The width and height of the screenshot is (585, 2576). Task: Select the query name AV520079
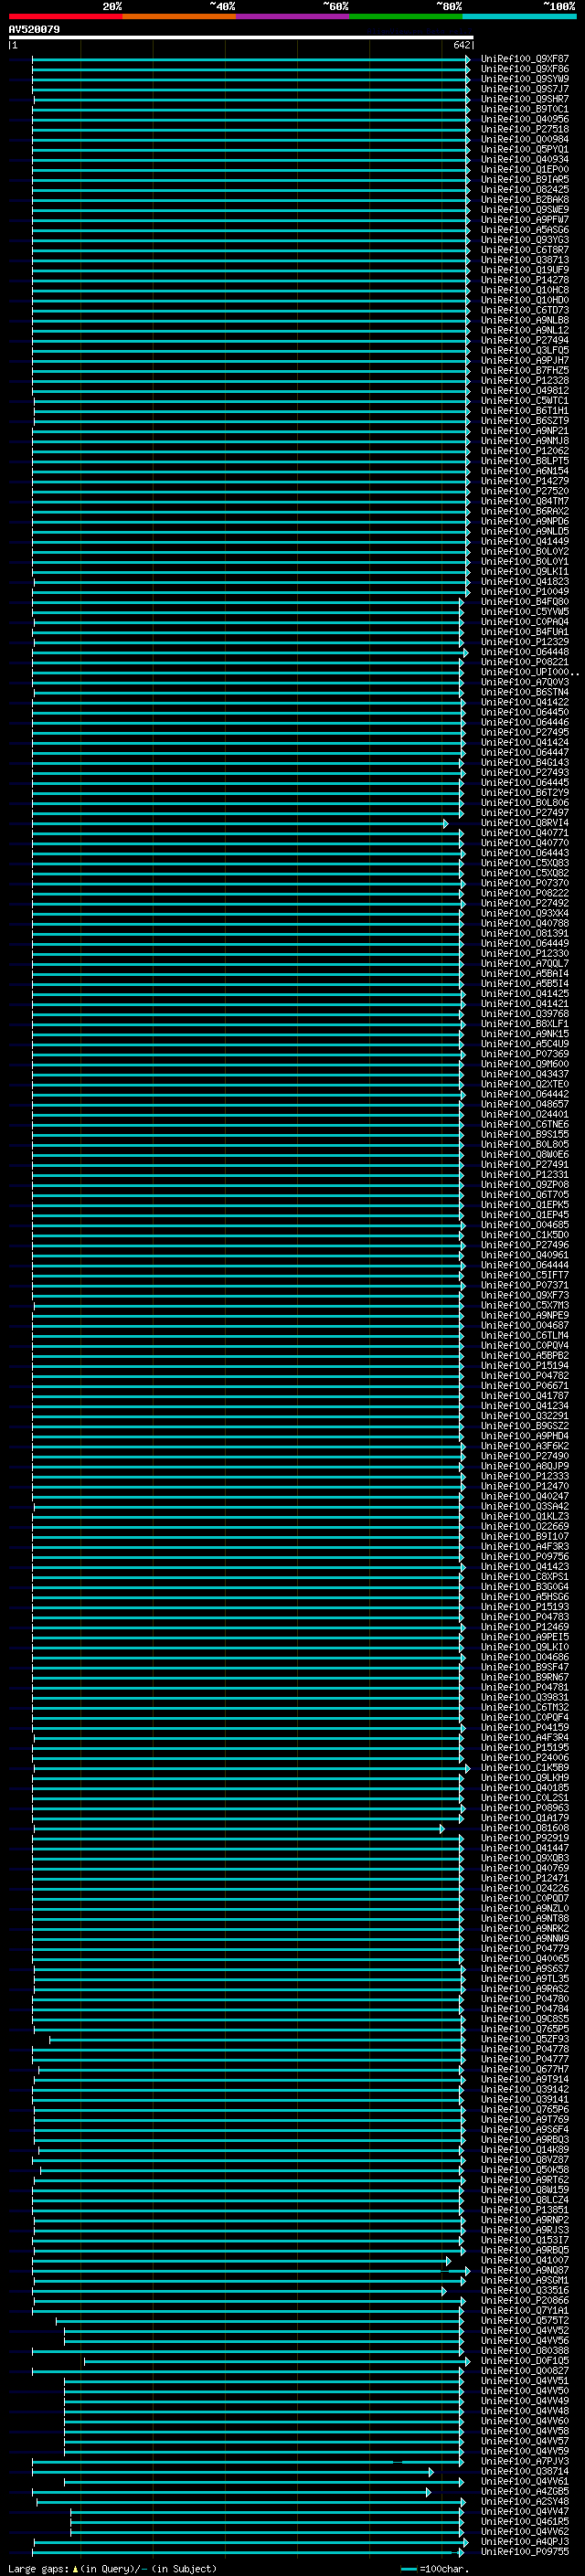pos(34,29)
